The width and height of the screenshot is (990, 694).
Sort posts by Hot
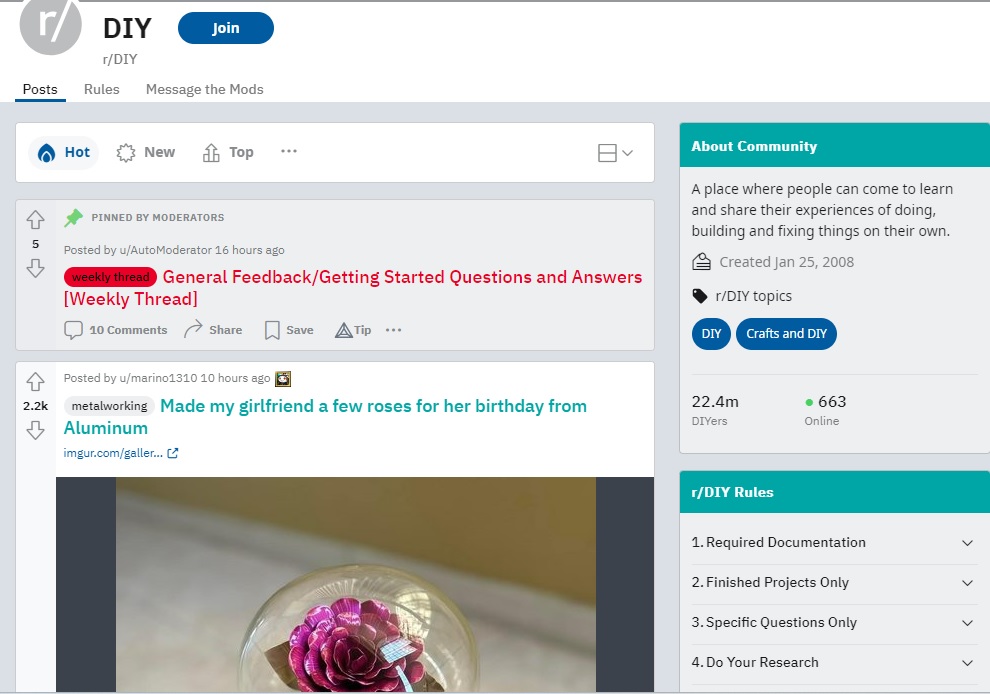64,153
